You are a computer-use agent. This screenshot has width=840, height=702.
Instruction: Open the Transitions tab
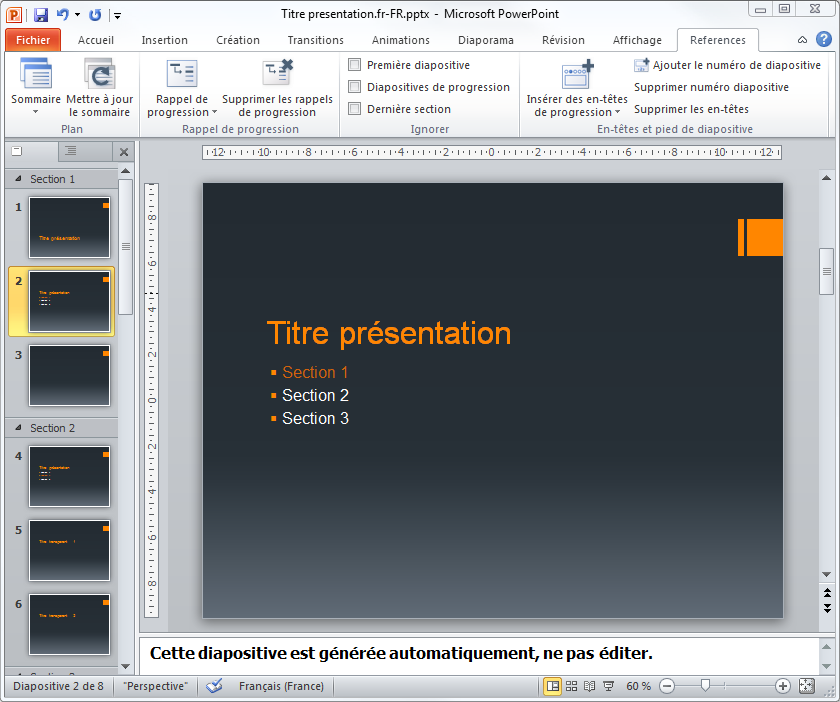(x=316, y=40)
